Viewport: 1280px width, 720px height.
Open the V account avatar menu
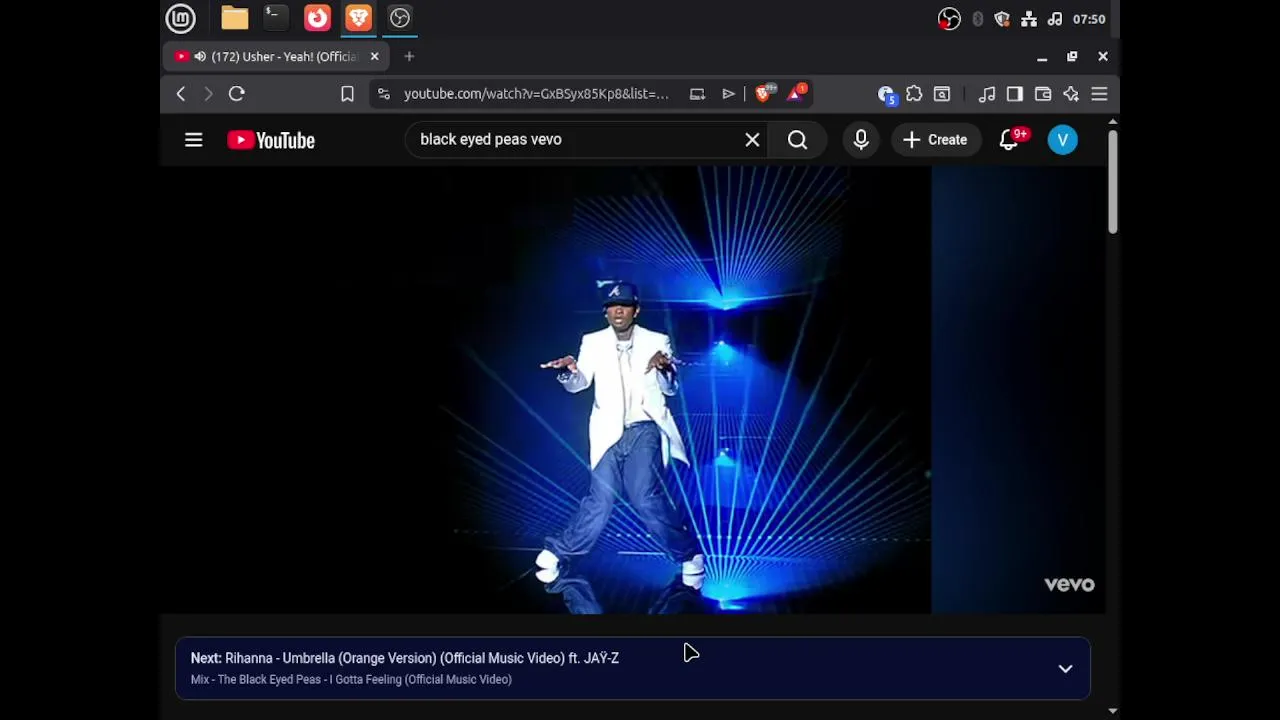[1062, 140]
